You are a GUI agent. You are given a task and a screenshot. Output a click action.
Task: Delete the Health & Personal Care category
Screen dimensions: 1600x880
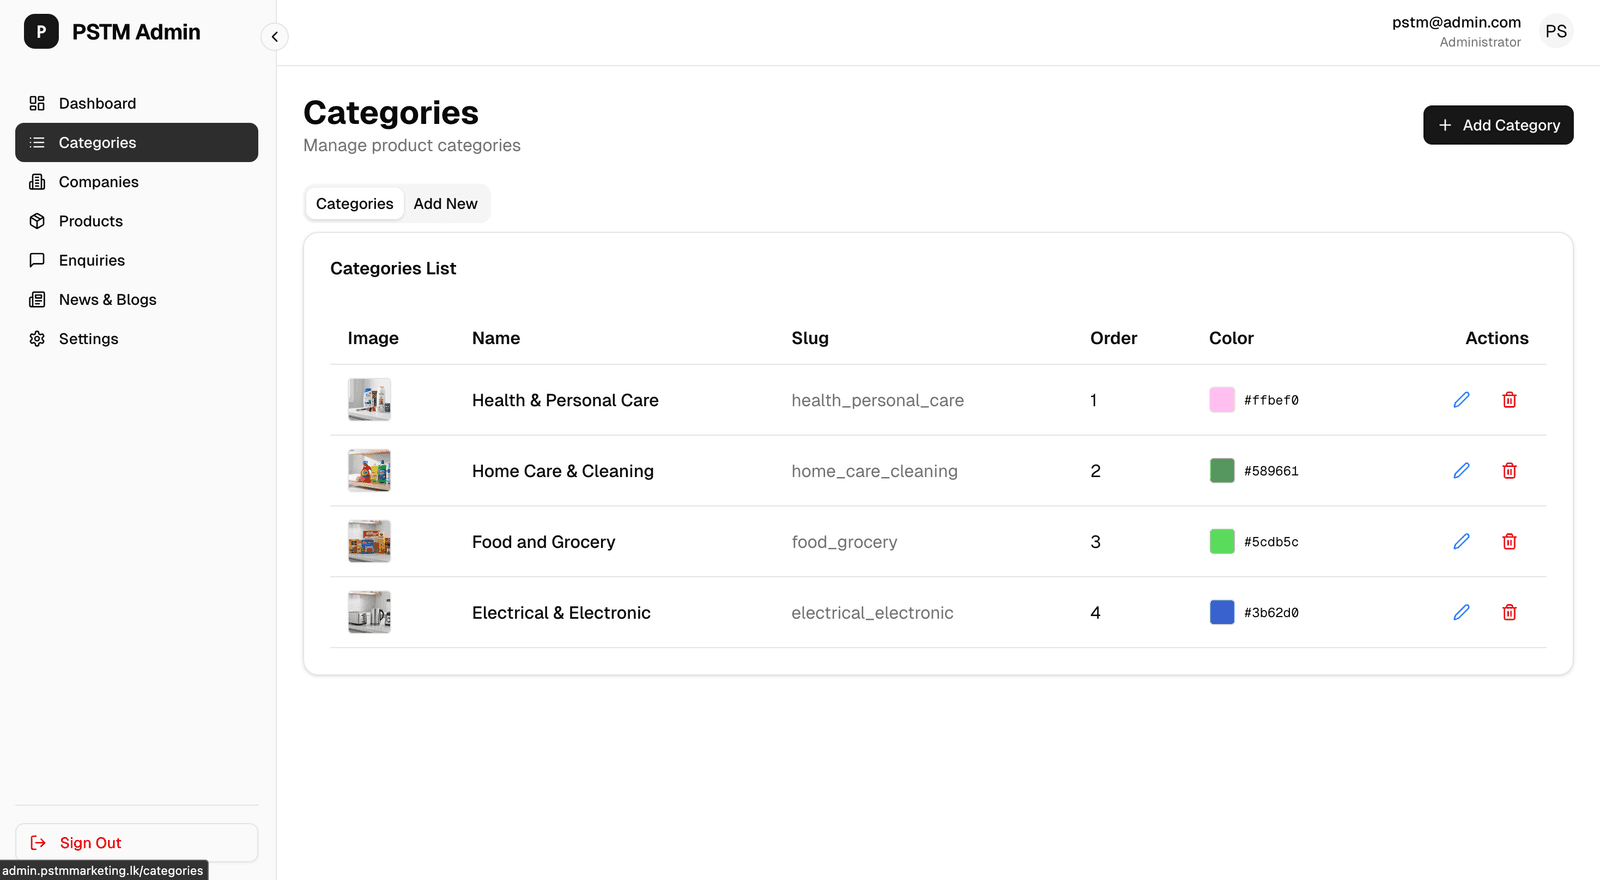pos(1509,400)
